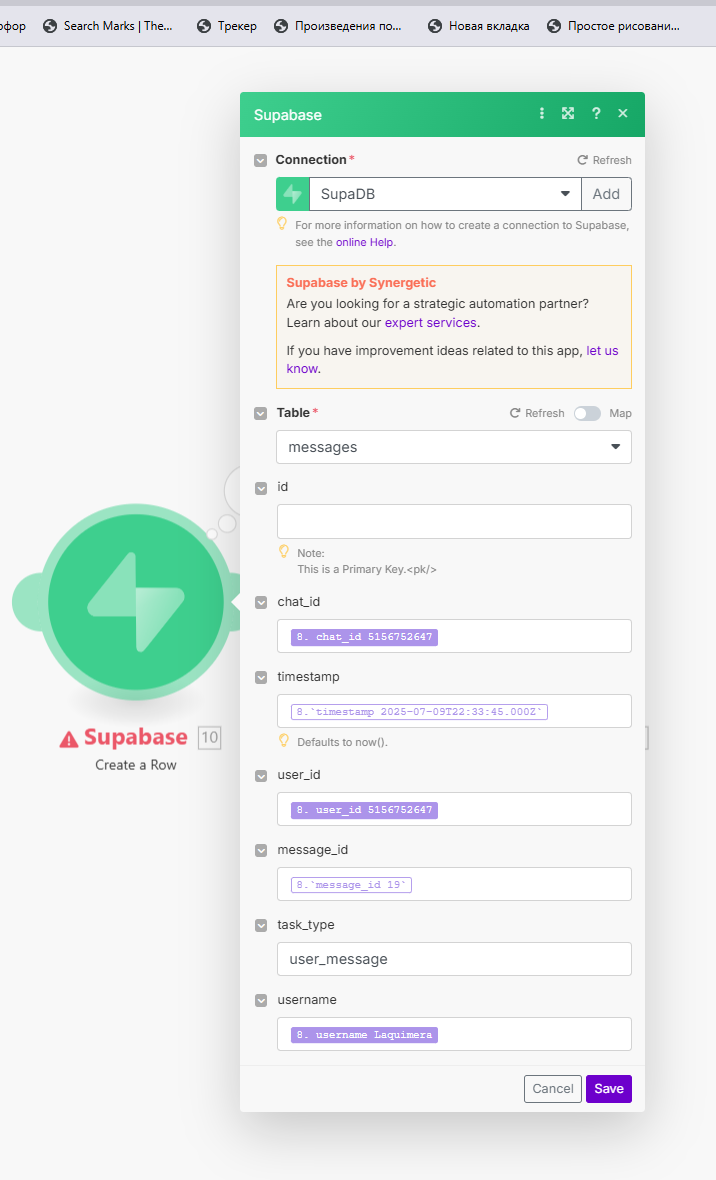Close the Supabase settings dialog
This screenshot has width=716, height=1180.
623,114
